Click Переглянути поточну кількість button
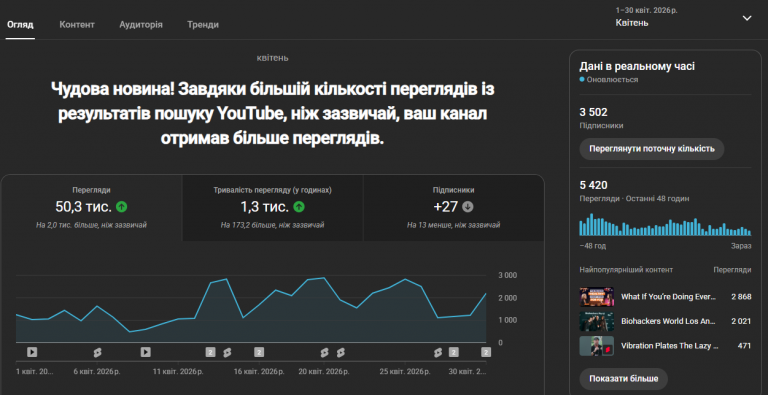 [x=651, y=149]
